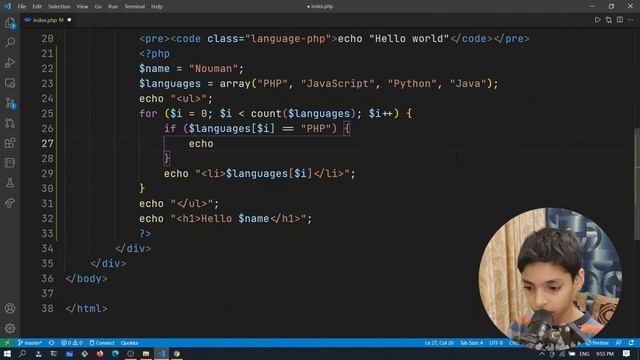Open Source Control view with badge

tap(10, 103)
